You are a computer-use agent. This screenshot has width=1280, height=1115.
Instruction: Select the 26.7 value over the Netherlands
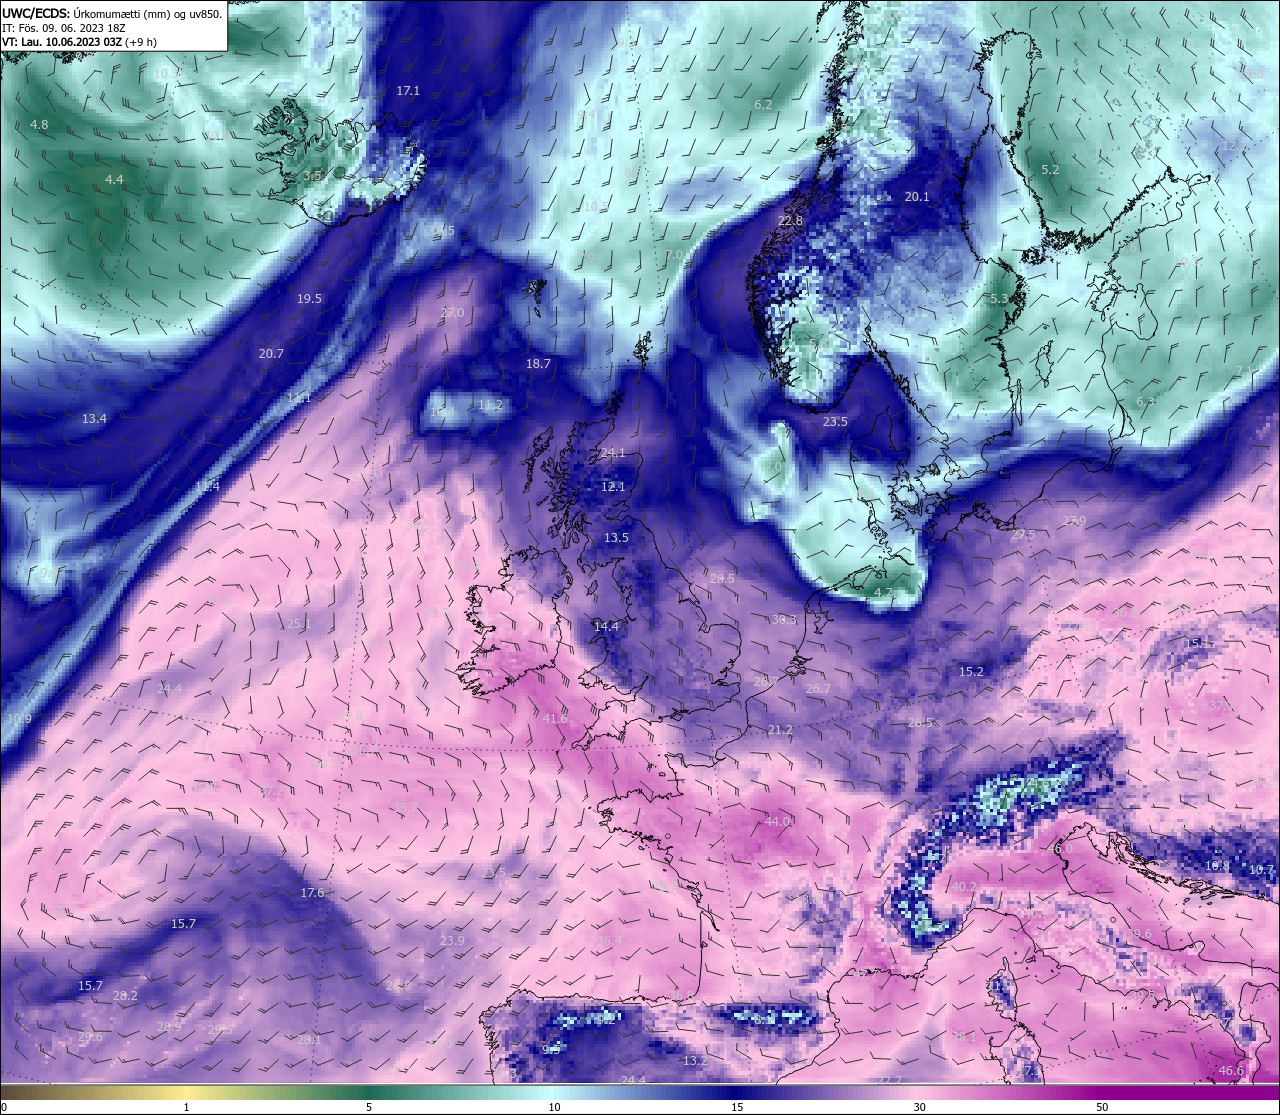click(818, 688)
